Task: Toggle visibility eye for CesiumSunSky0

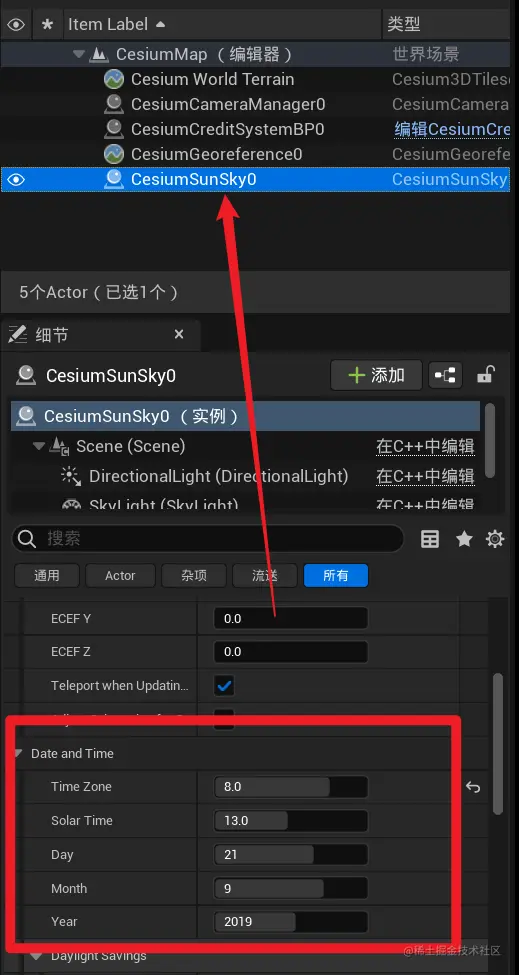Action: pos(16,180)
